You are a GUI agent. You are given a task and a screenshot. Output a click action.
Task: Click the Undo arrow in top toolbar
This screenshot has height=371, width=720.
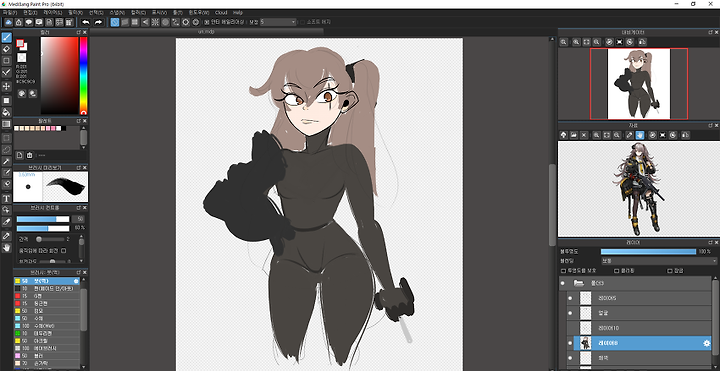click(86, 22)
